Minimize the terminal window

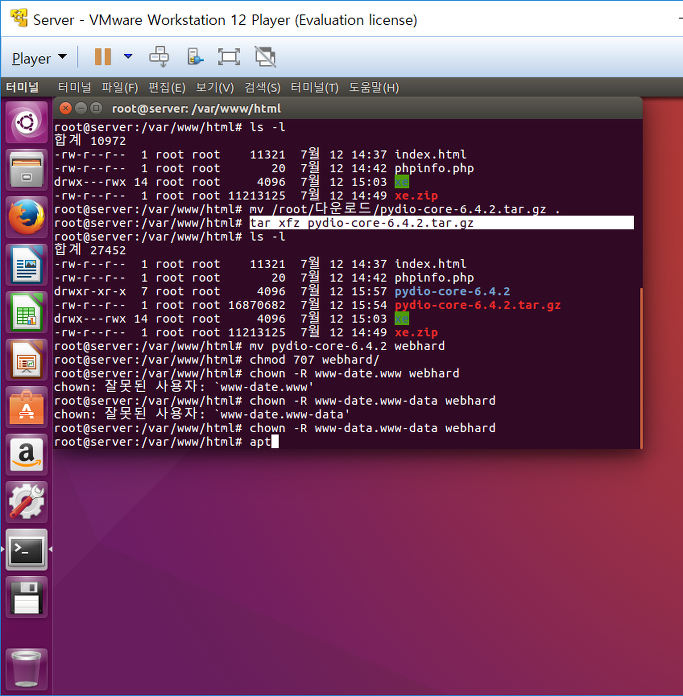click(81, 108)
